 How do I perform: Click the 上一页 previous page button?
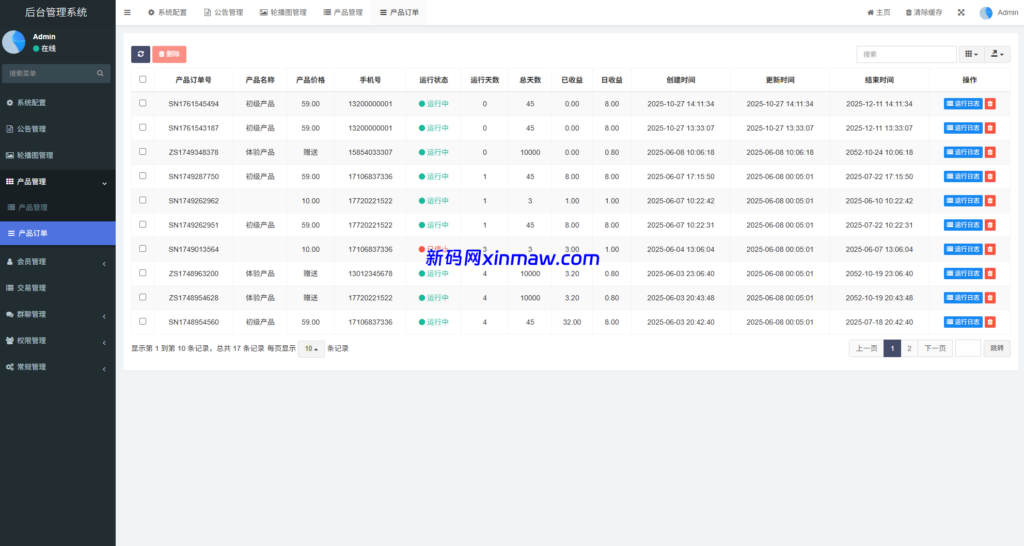866,349
